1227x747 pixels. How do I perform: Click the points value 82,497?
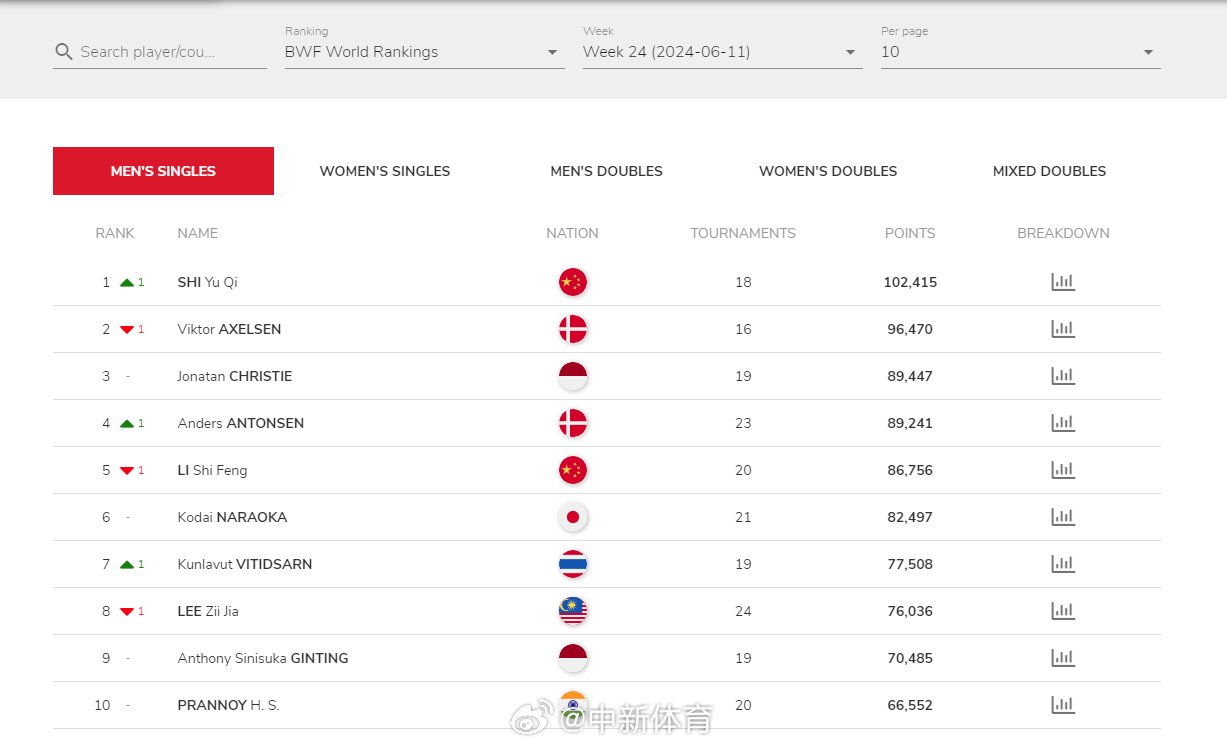pos(910,517)
